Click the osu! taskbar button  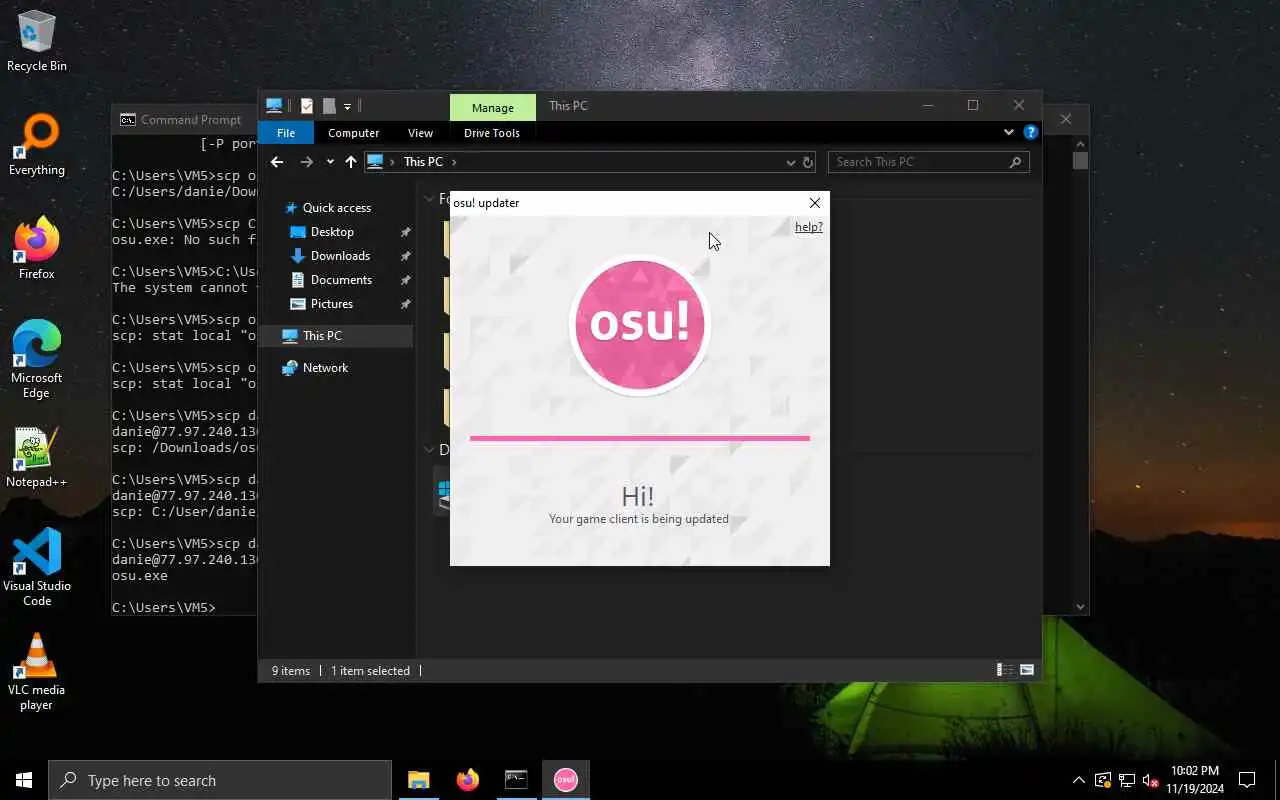565,780
